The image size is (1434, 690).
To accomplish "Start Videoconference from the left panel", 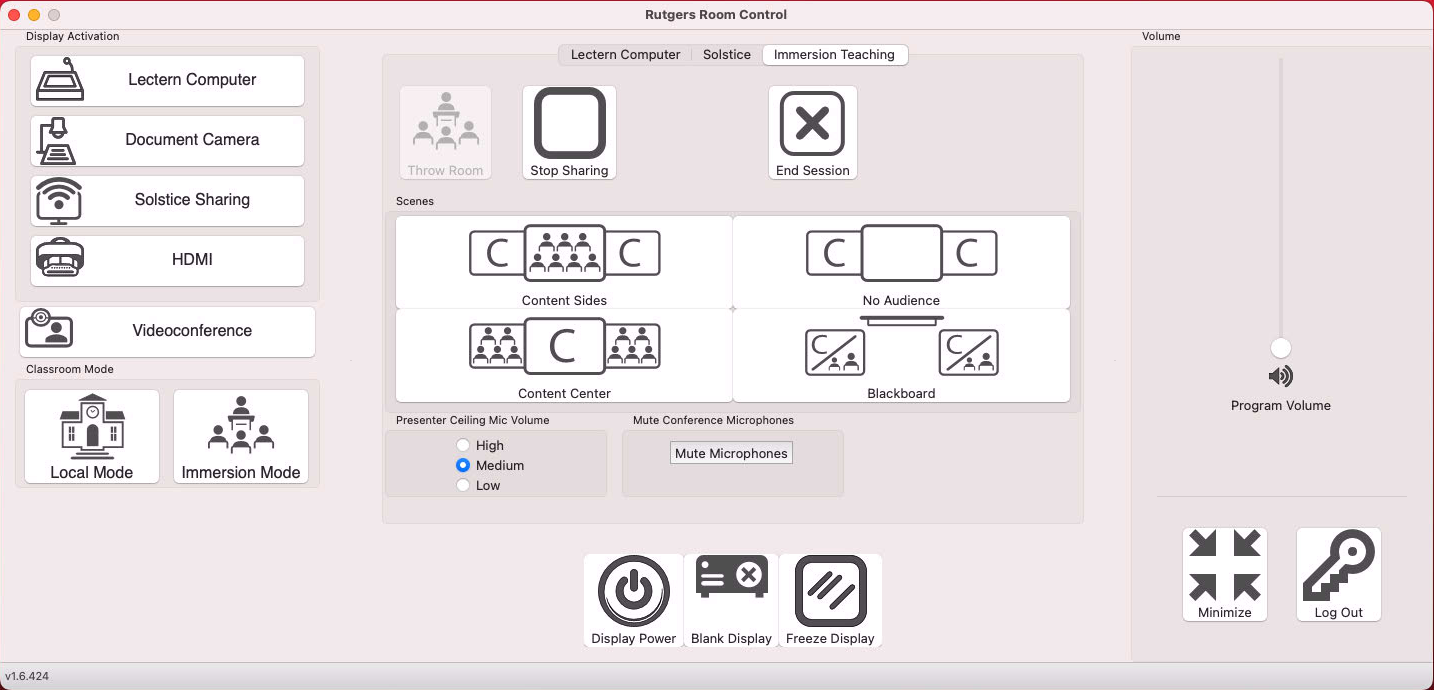I will point(168,331).
